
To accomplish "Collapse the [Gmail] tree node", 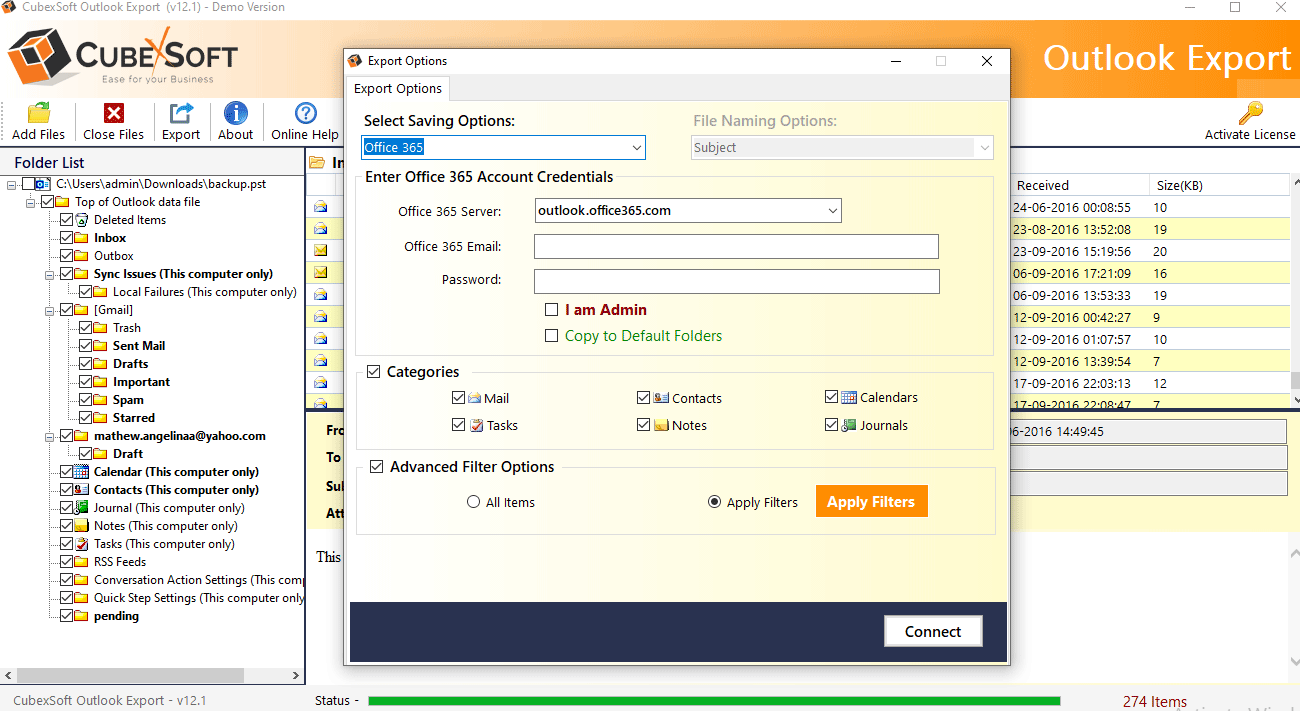I will (51, 310).
